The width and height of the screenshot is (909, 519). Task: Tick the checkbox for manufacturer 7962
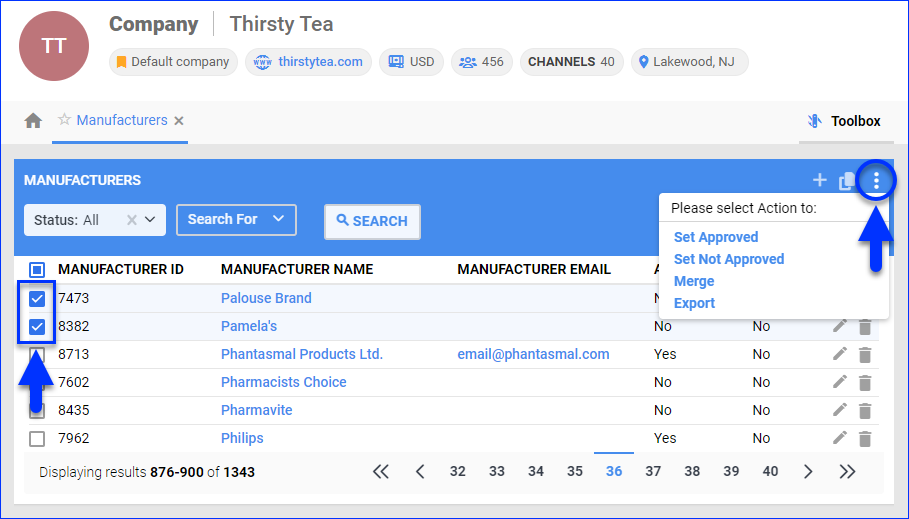[x=37, y=438]
